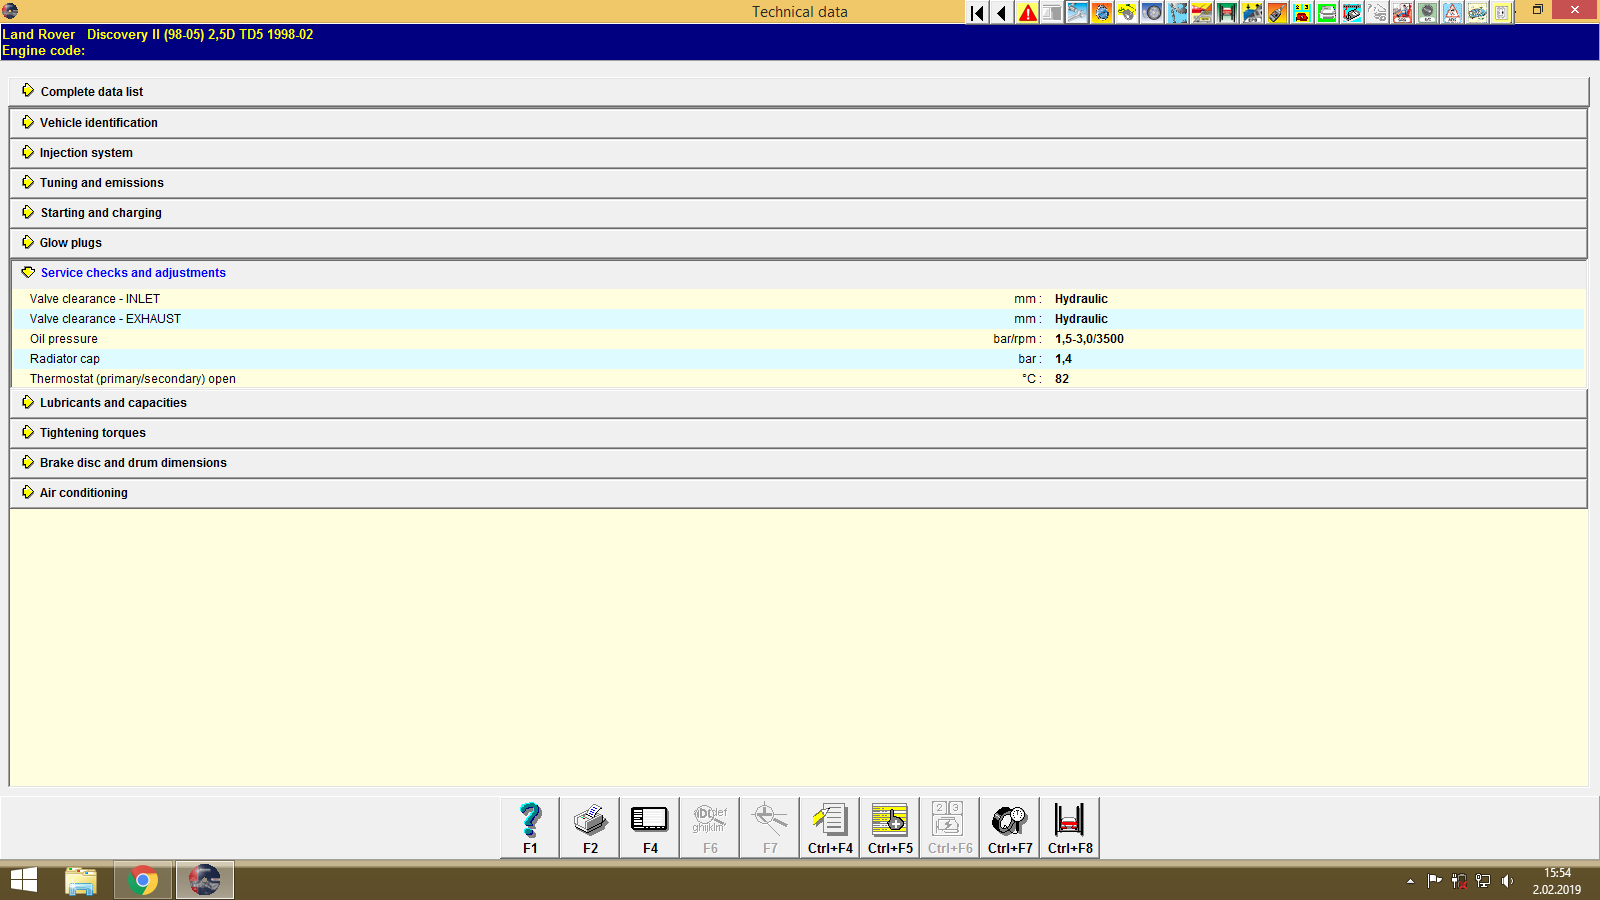
Task: Open the Ctrl+F7 gauges diagnostic icon
Action: coord(1009,827)
